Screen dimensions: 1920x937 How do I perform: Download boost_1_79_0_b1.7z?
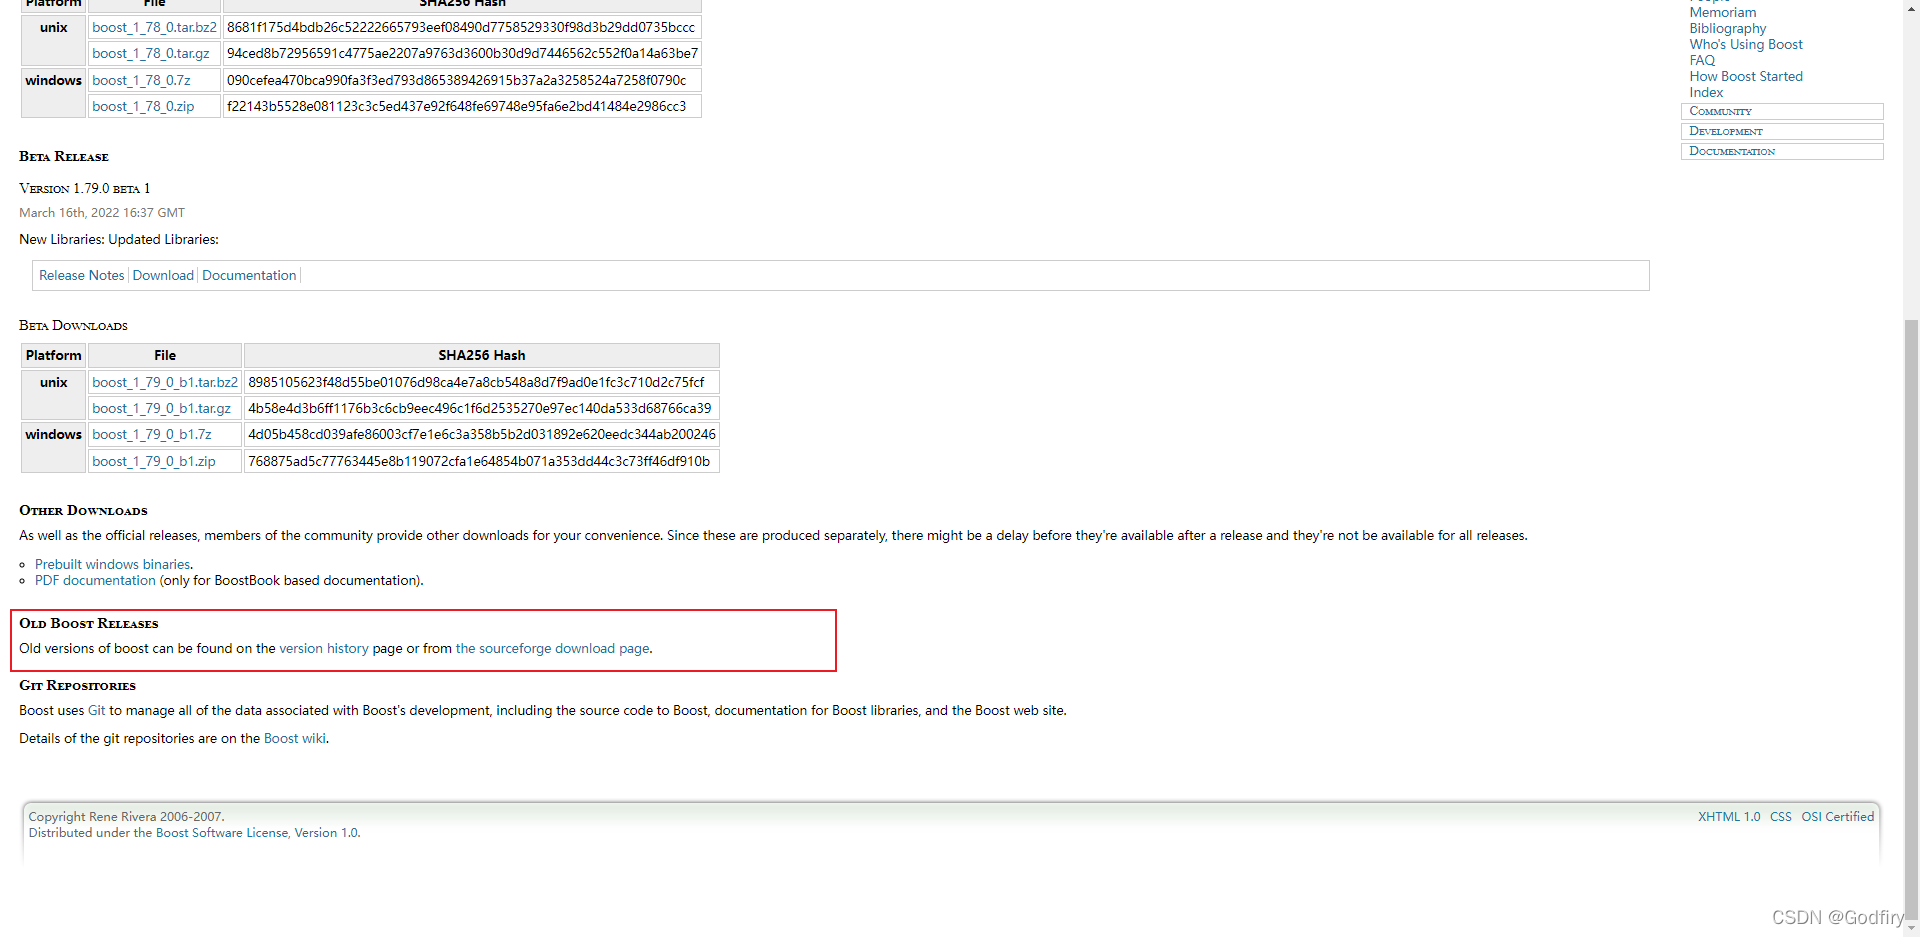pyautogui.click(x=152, y=434)
